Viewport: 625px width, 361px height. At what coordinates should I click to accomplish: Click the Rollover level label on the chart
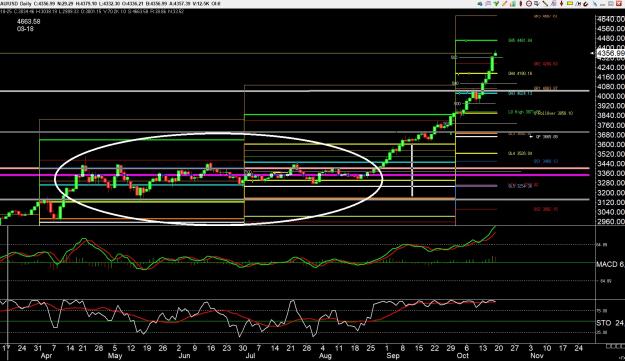pyautogui.click(x=554, y=113)
